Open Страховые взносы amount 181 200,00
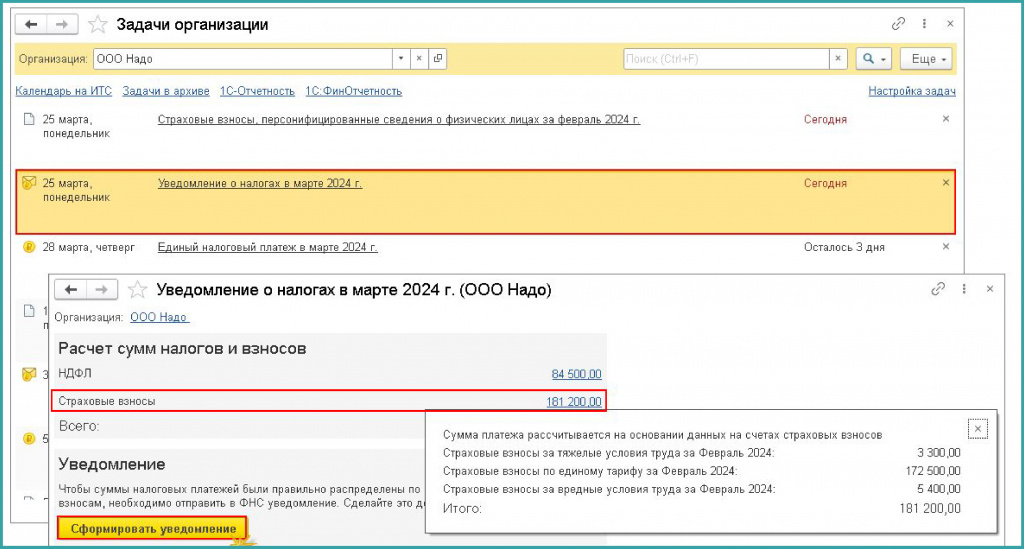The width and height of the screenshot is (1024, 549). tap(574, 401)
